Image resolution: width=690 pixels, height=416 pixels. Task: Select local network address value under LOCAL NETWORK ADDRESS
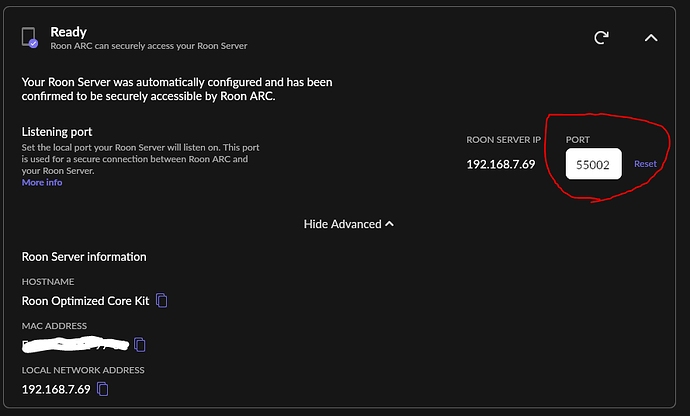point(56,390)
